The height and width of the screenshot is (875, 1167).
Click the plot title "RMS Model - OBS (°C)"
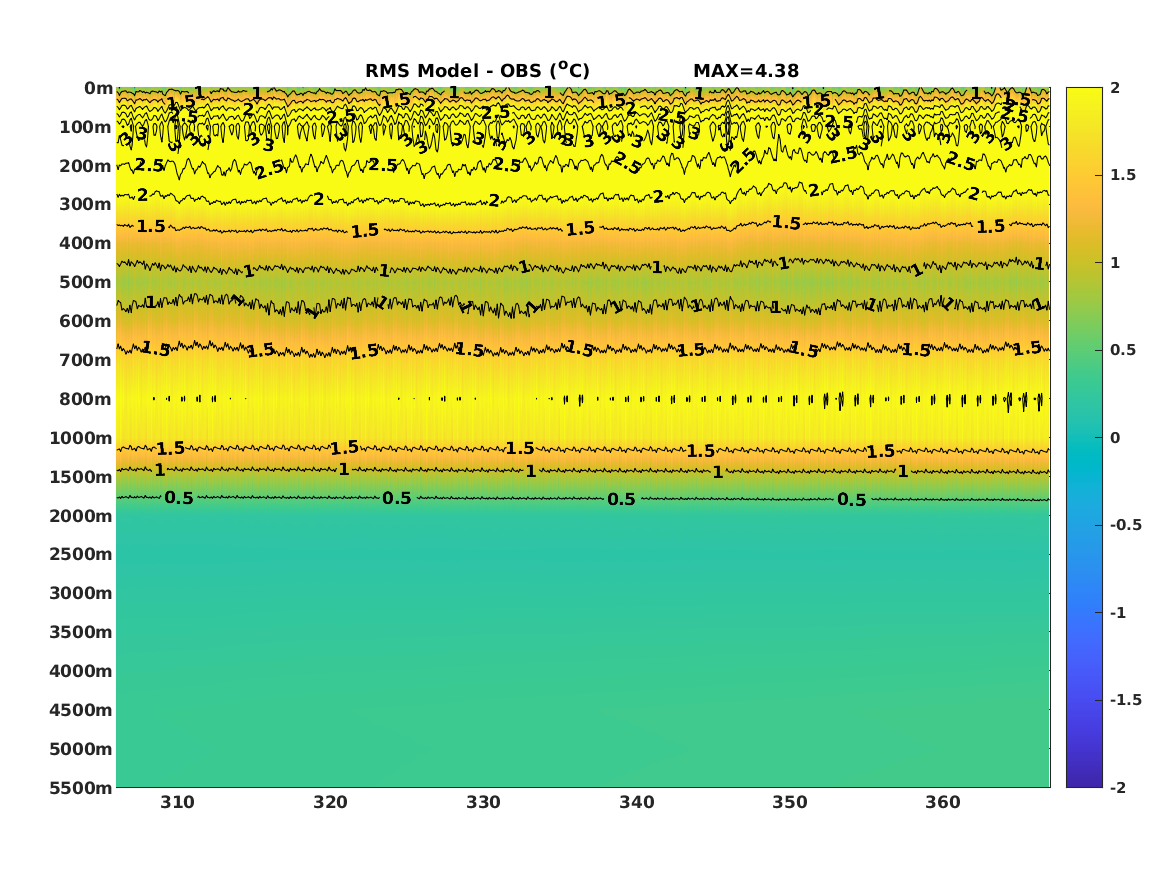477,71
